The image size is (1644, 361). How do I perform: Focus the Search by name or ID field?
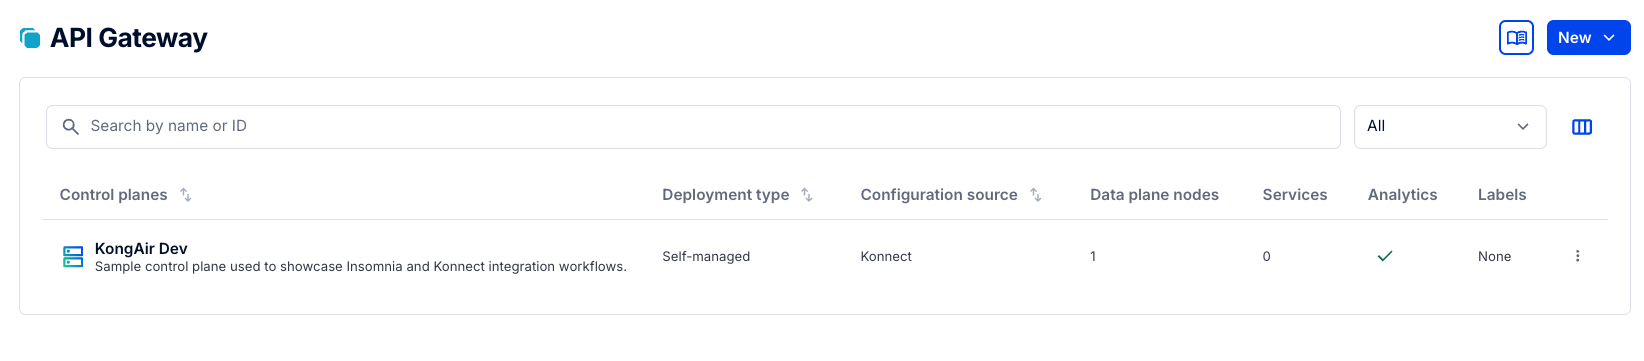[693, 127]
